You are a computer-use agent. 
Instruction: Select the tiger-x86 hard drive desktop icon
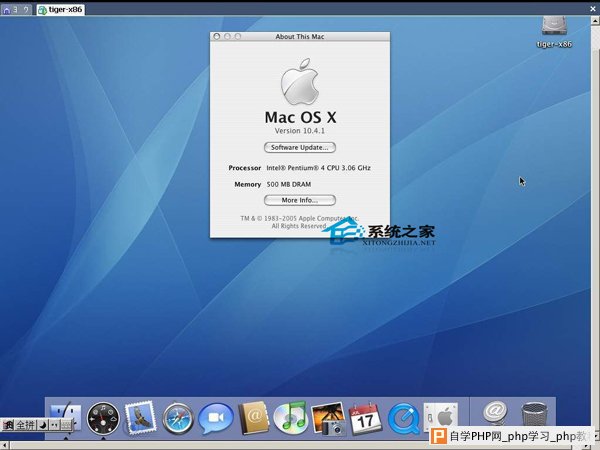pos(554,33)
